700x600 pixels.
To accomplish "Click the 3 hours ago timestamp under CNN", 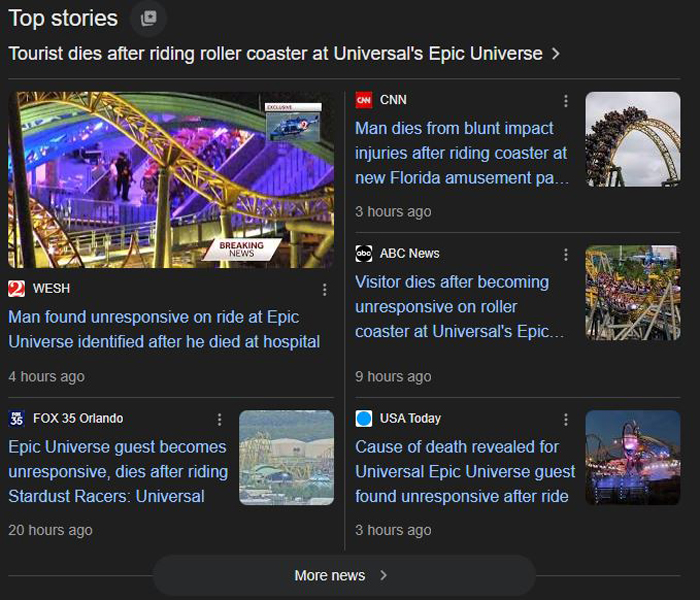I will 393,212.
